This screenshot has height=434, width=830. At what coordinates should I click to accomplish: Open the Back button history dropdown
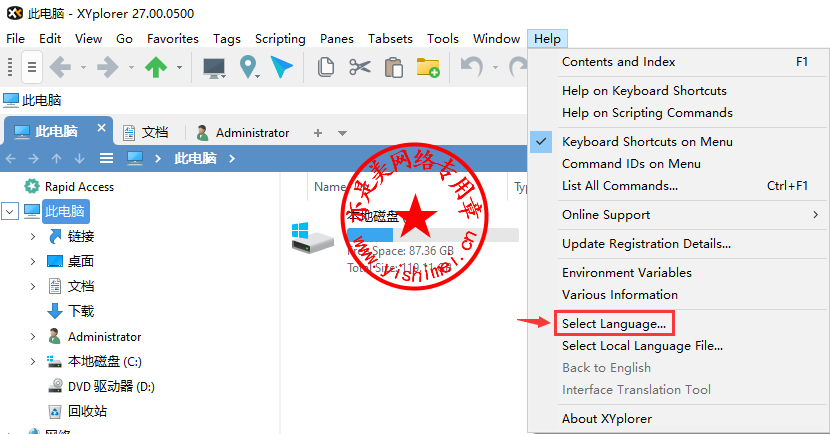[x=83, y=68]
